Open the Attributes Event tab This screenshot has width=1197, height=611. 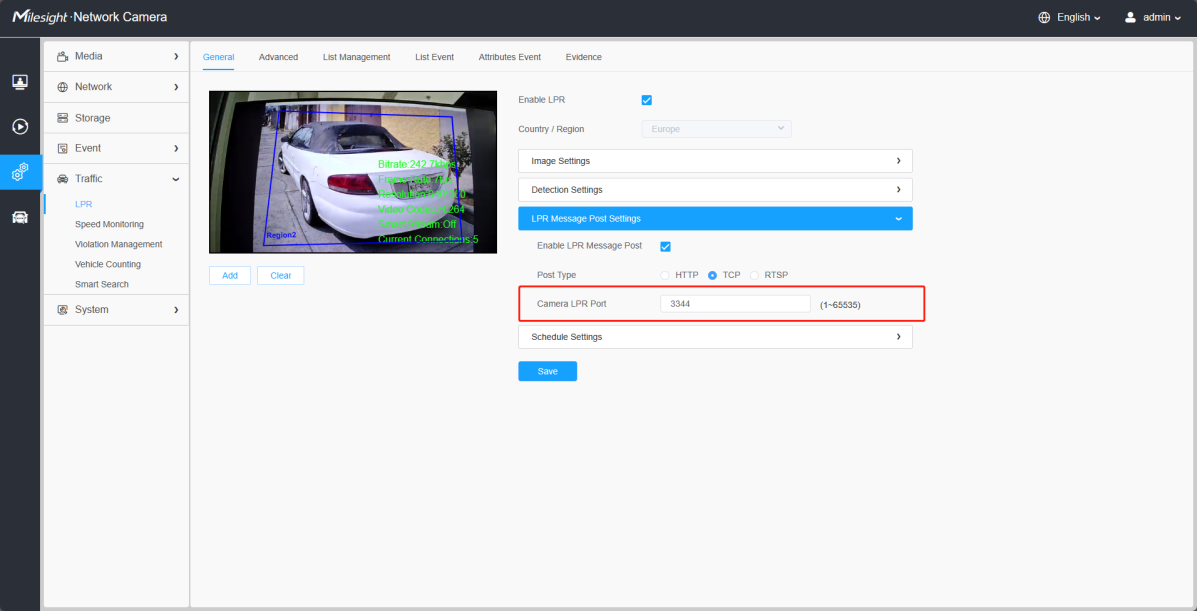point(510,57)
